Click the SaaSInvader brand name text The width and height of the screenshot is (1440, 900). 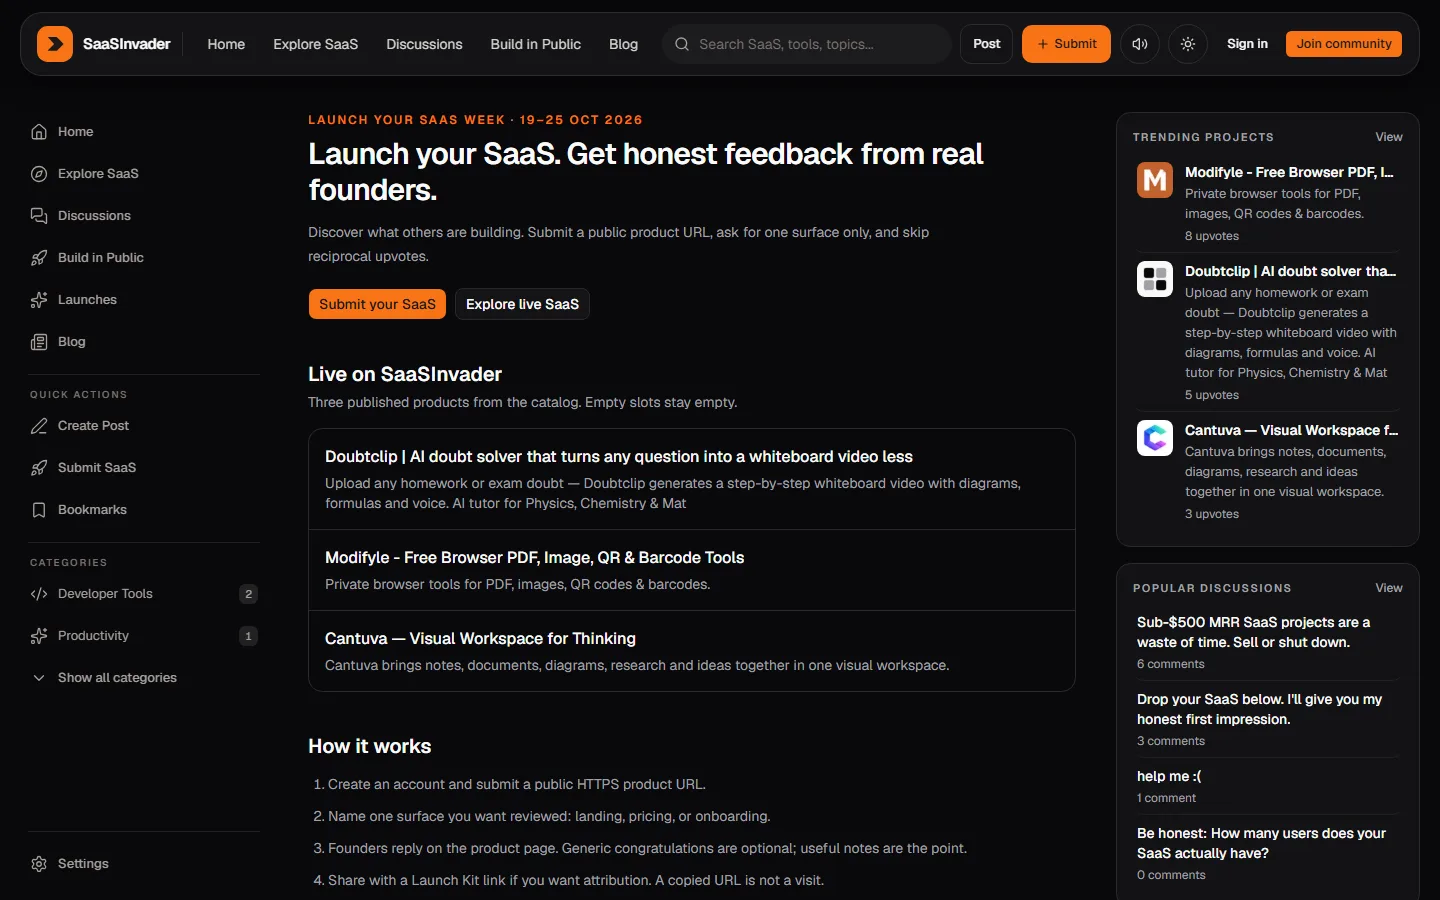click(127, 44)
